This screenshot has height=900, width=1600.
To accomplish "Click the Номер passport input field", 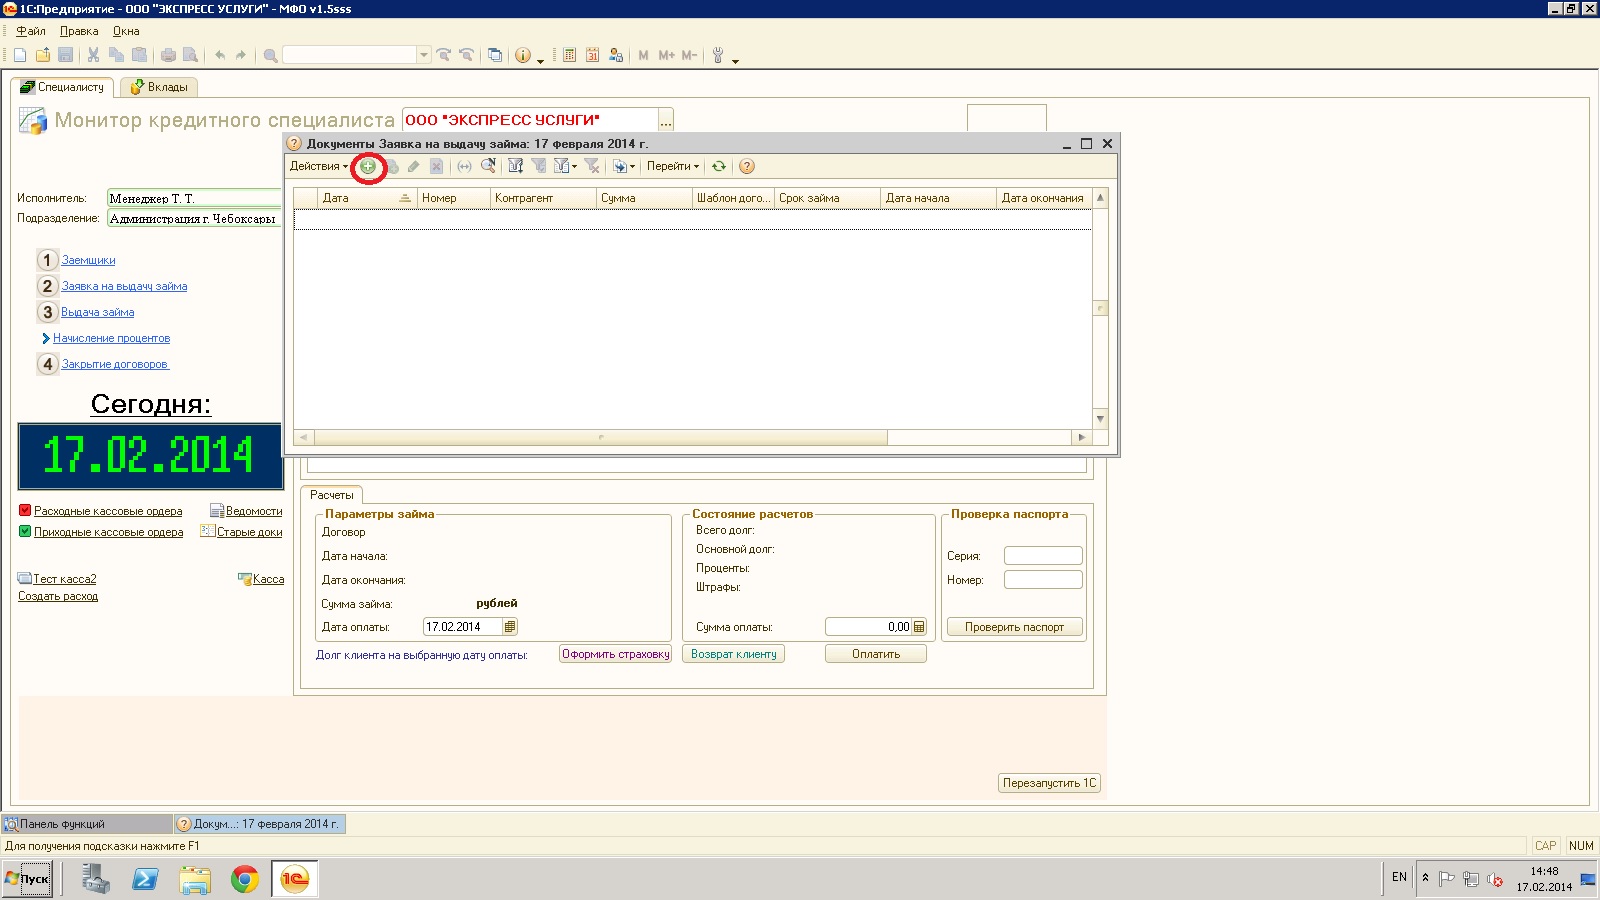I will (x=1043, y=579).
